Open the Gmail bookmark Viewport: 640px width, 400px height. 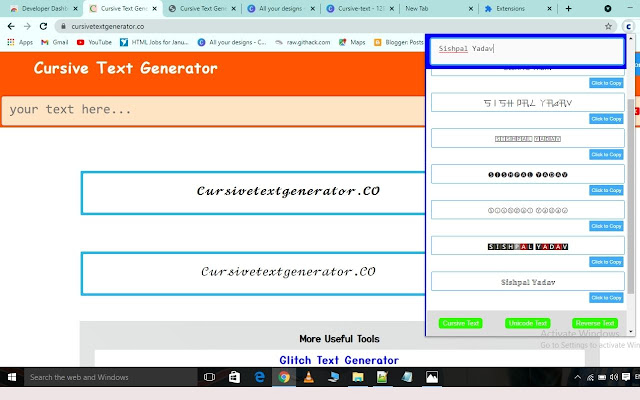click(55, 42)
